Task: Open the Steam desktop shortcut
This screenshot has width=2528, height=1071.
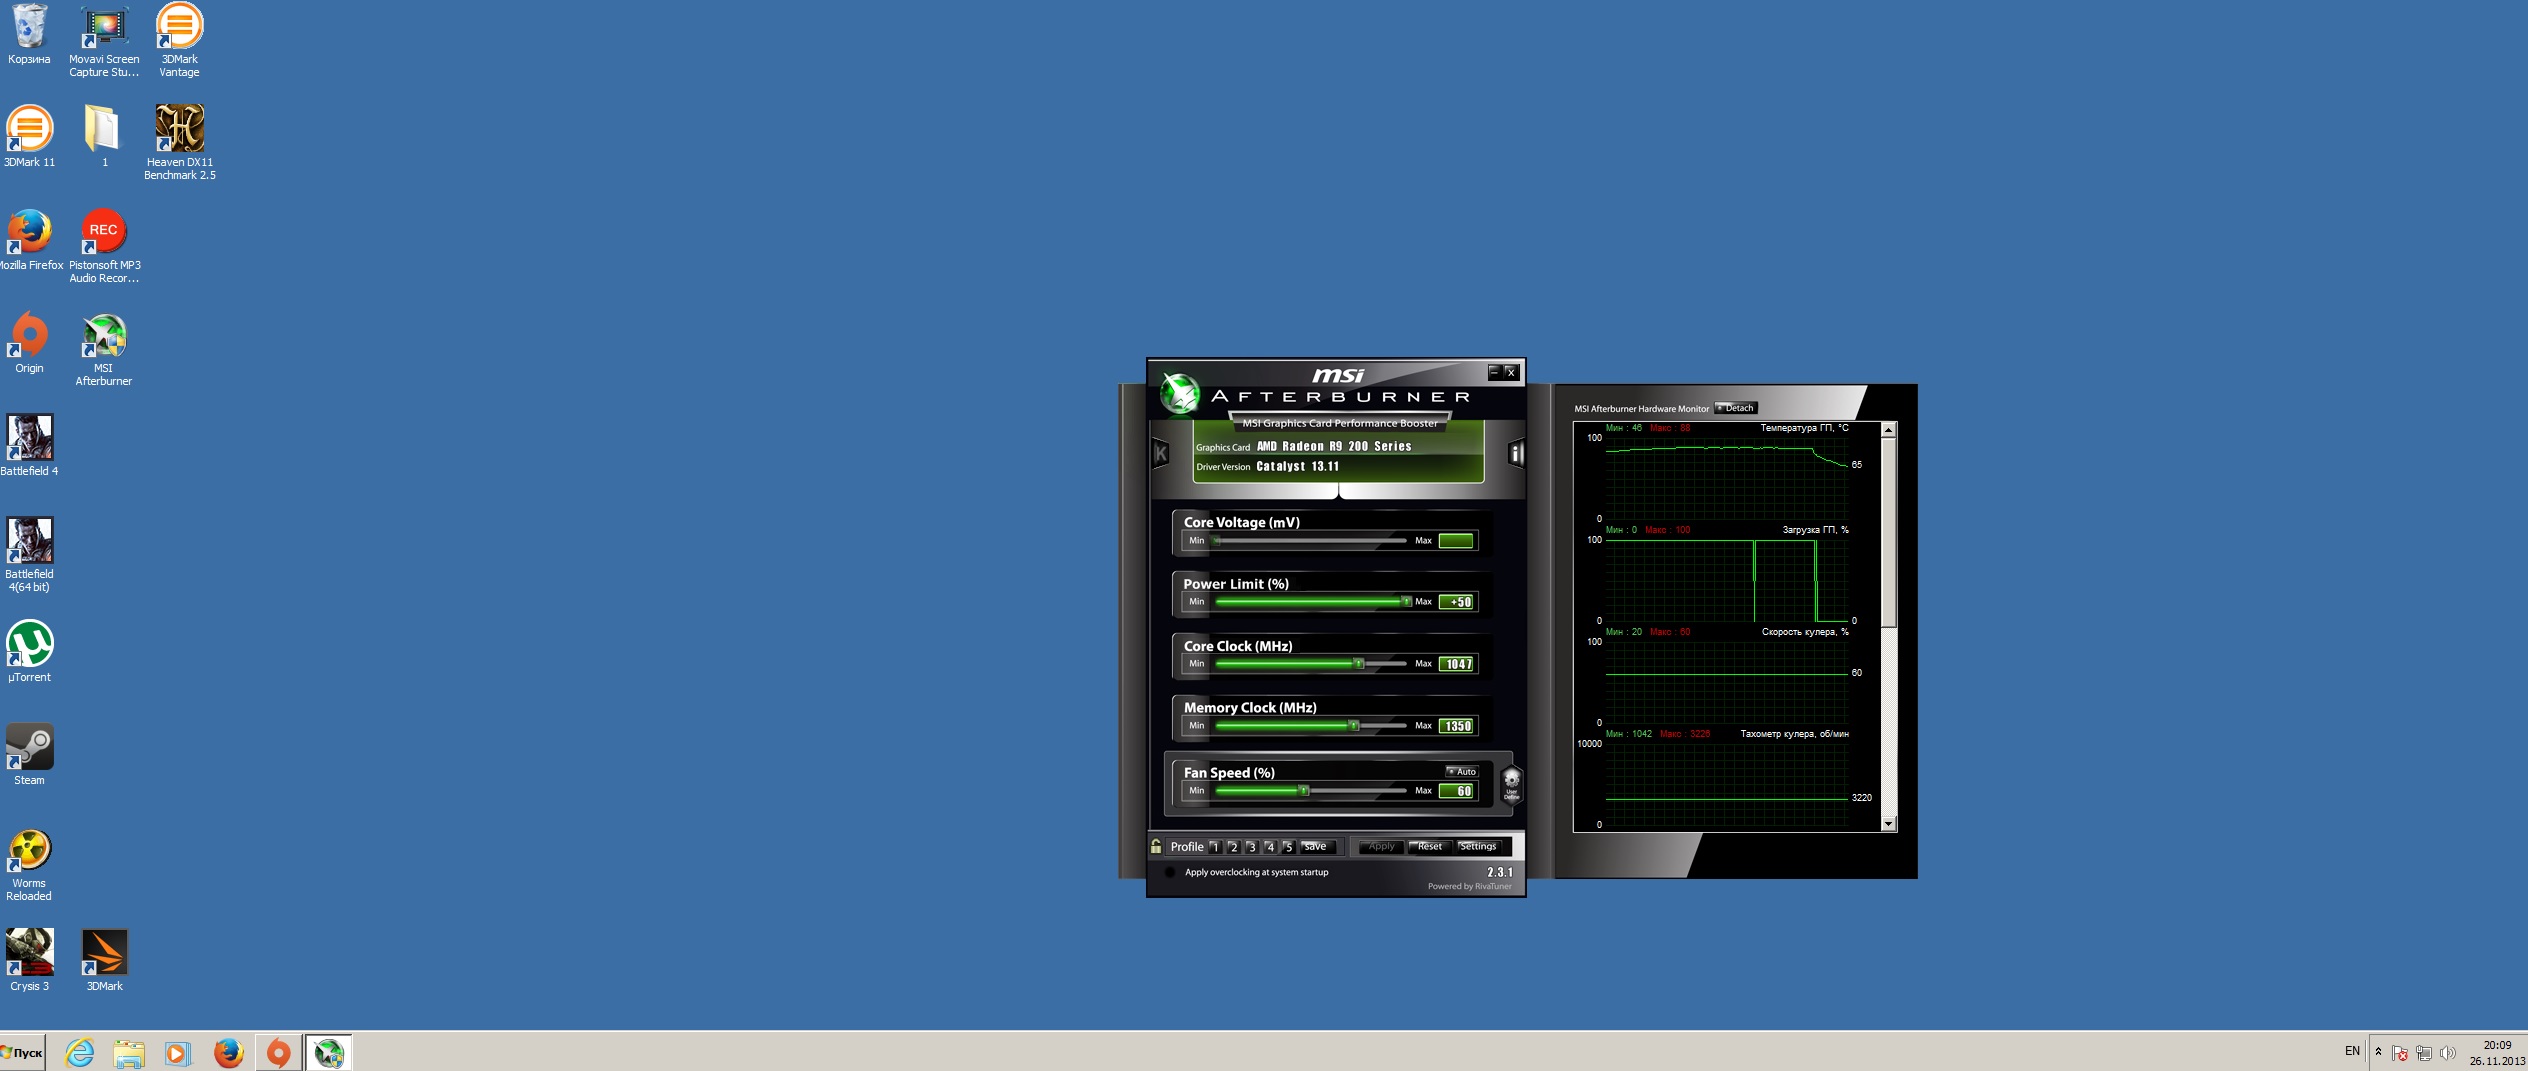Action: [x=29, y=755]
